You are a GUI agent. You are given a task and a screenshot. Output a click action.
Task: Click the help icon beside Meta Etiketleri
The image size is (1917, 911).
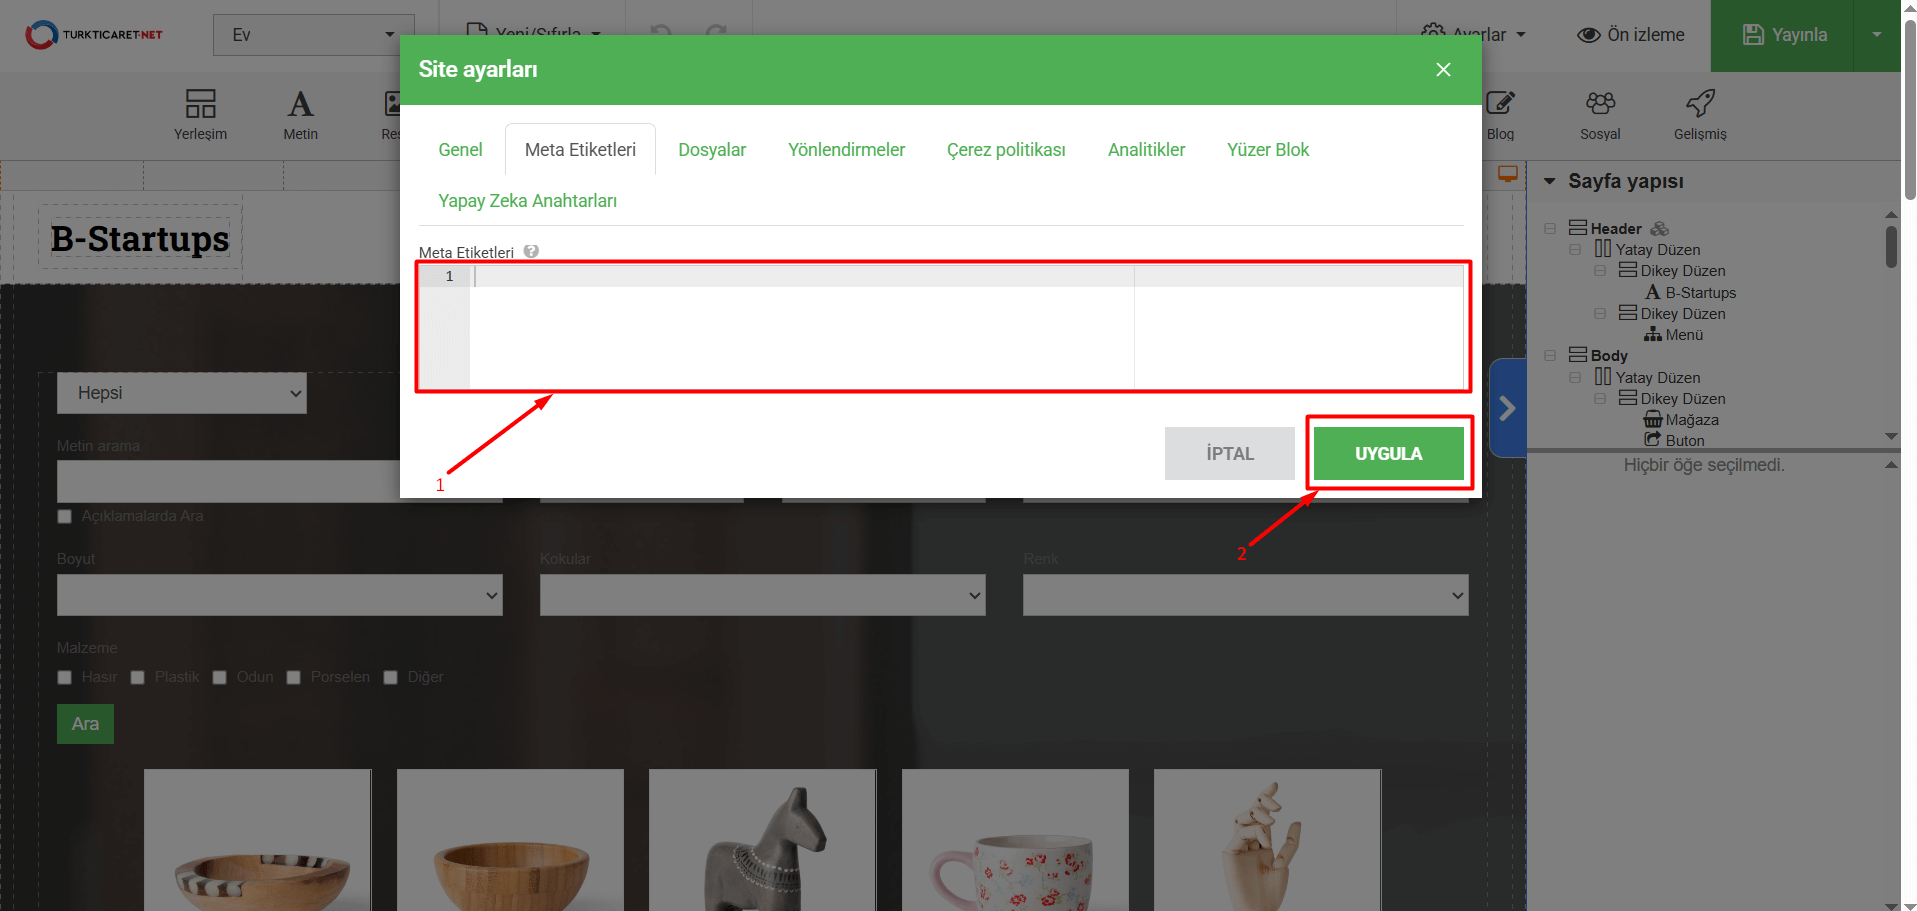531,252
